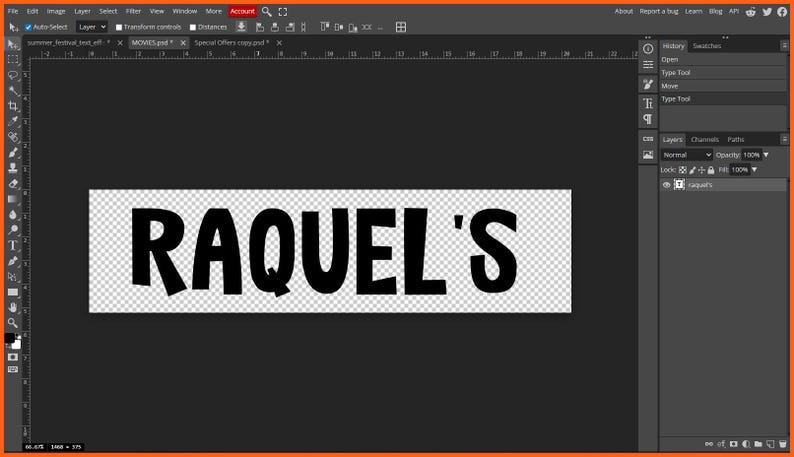
Task: Click the export download icon in options bar
Action: pos(242,27)
